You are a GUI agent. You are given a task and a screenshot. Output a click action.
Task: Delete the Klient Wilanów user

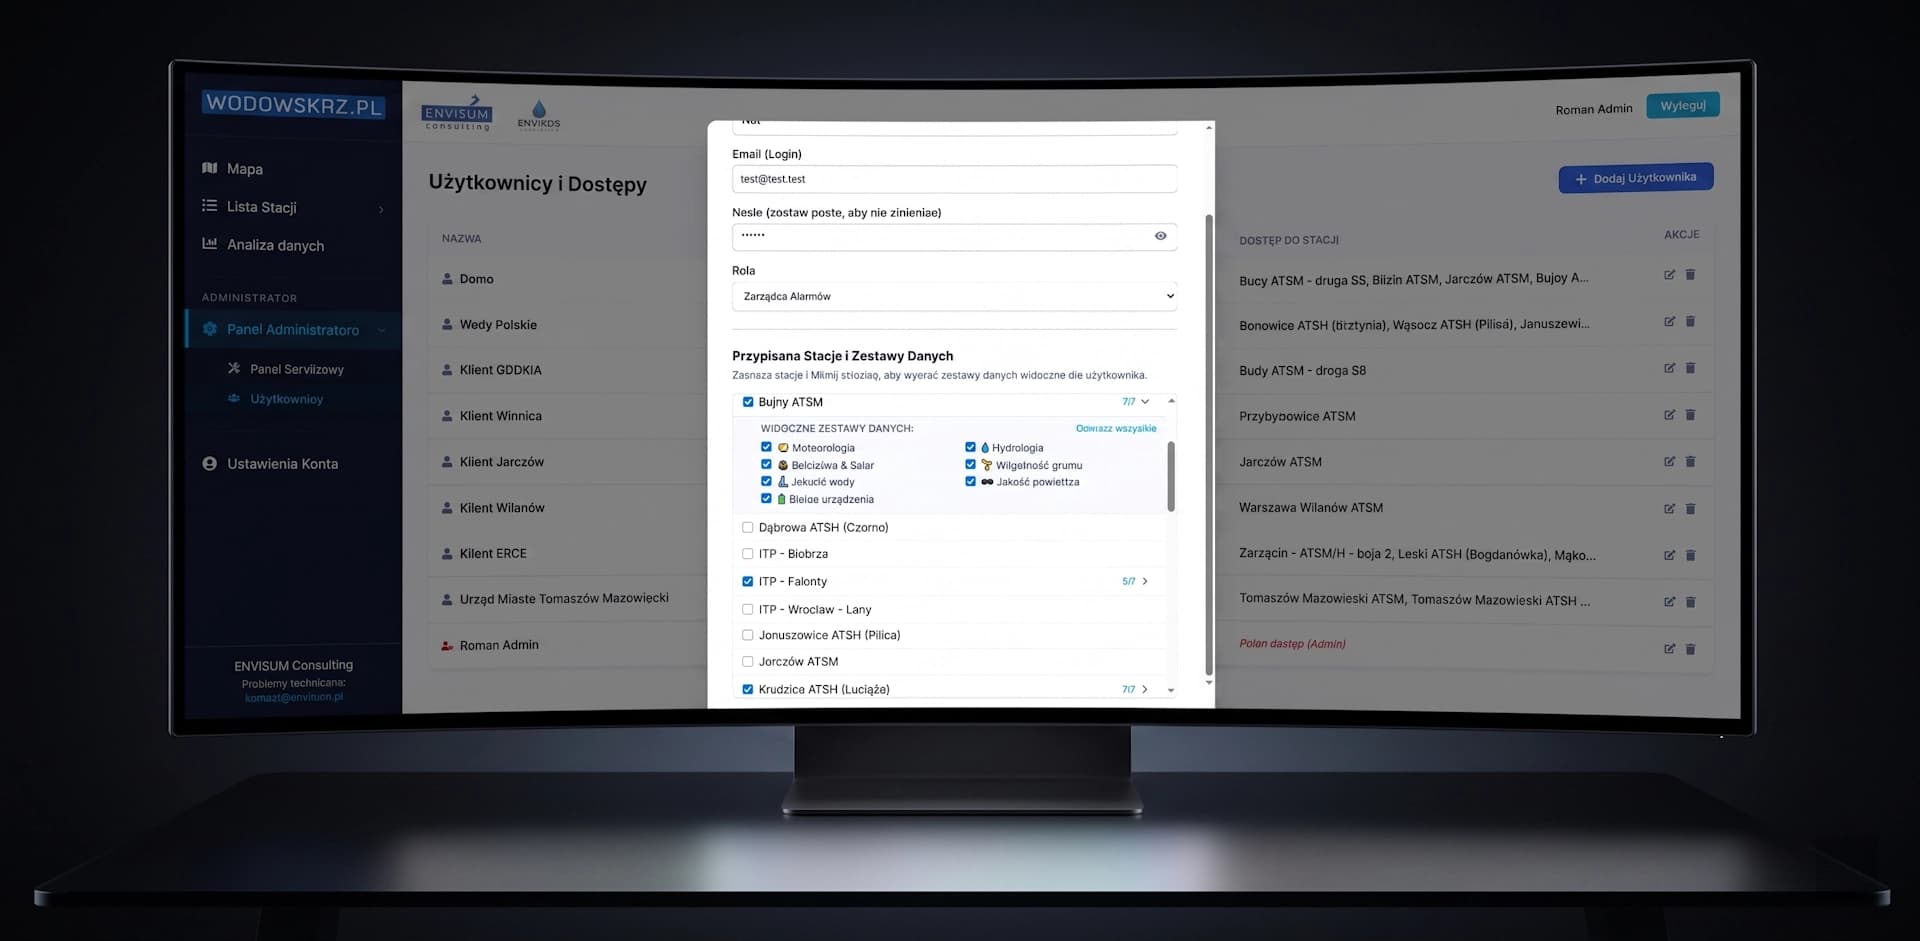(1690, 509)
